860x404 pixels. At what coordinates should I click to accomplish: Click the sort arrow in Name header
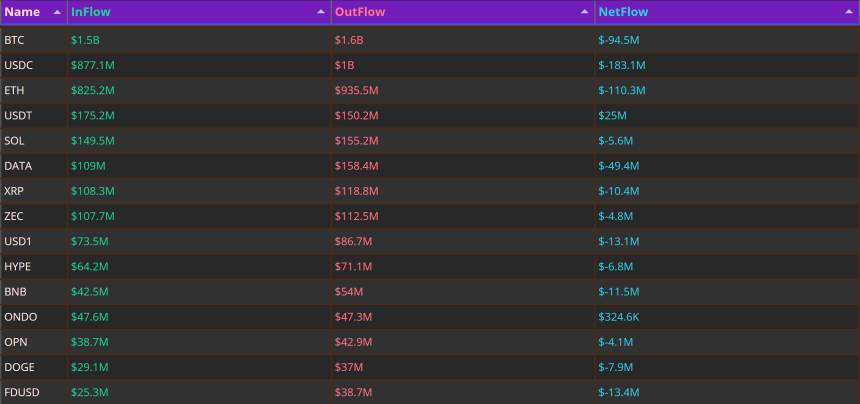click(57, 12)
